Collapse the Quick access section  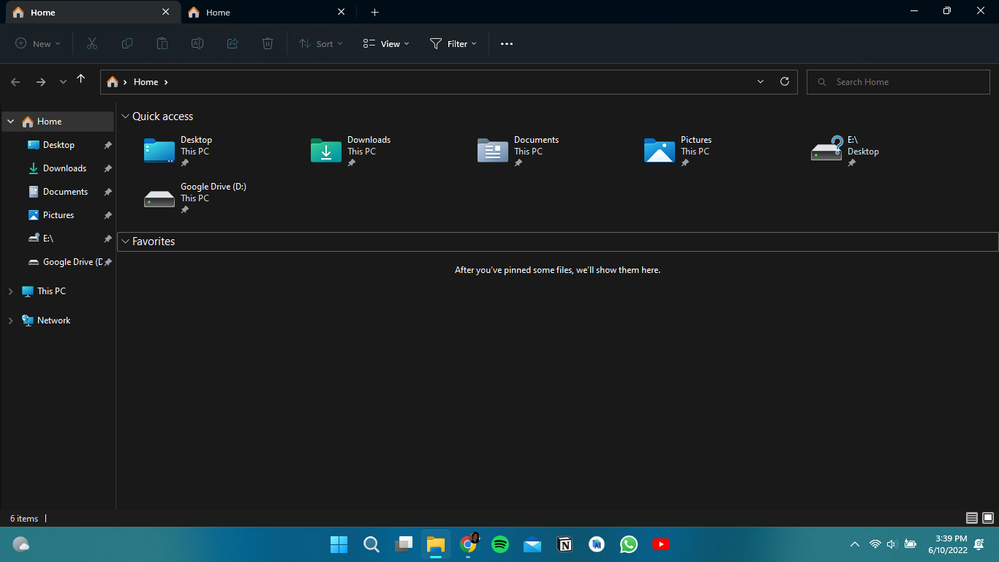click(x=126, y=116)
